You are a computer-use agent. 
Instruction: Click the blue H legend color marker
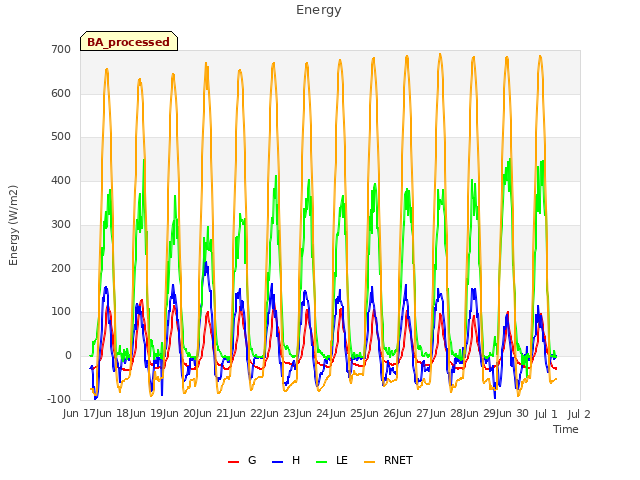[277, 462]
